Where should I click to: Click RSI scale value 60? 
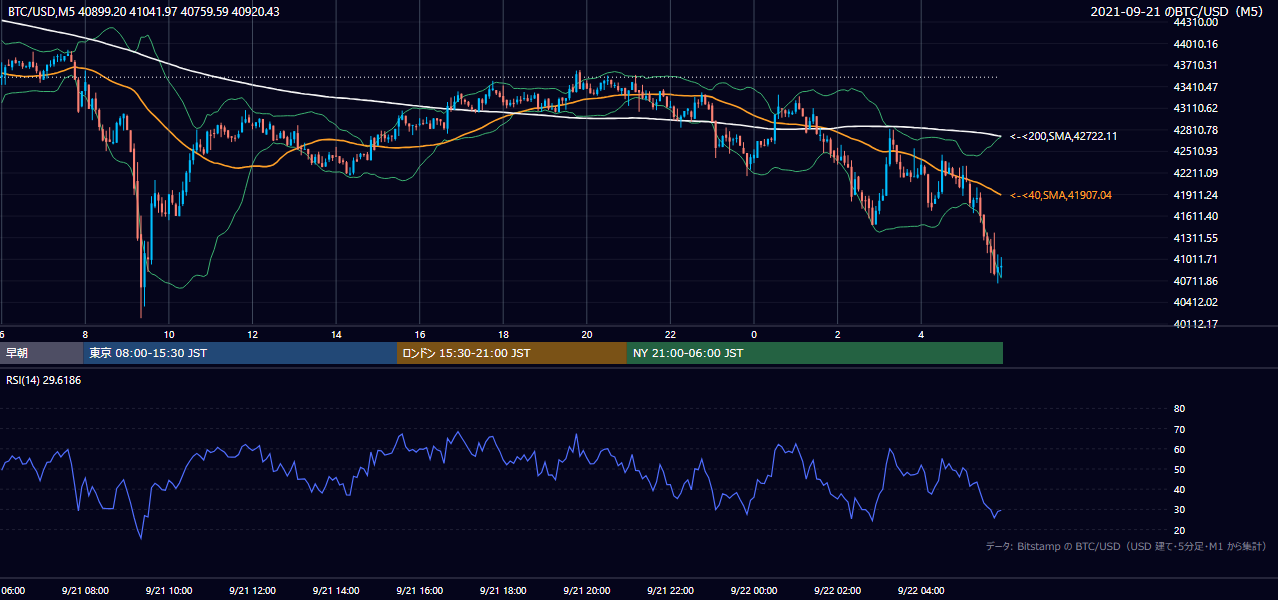coord(1179,449)
